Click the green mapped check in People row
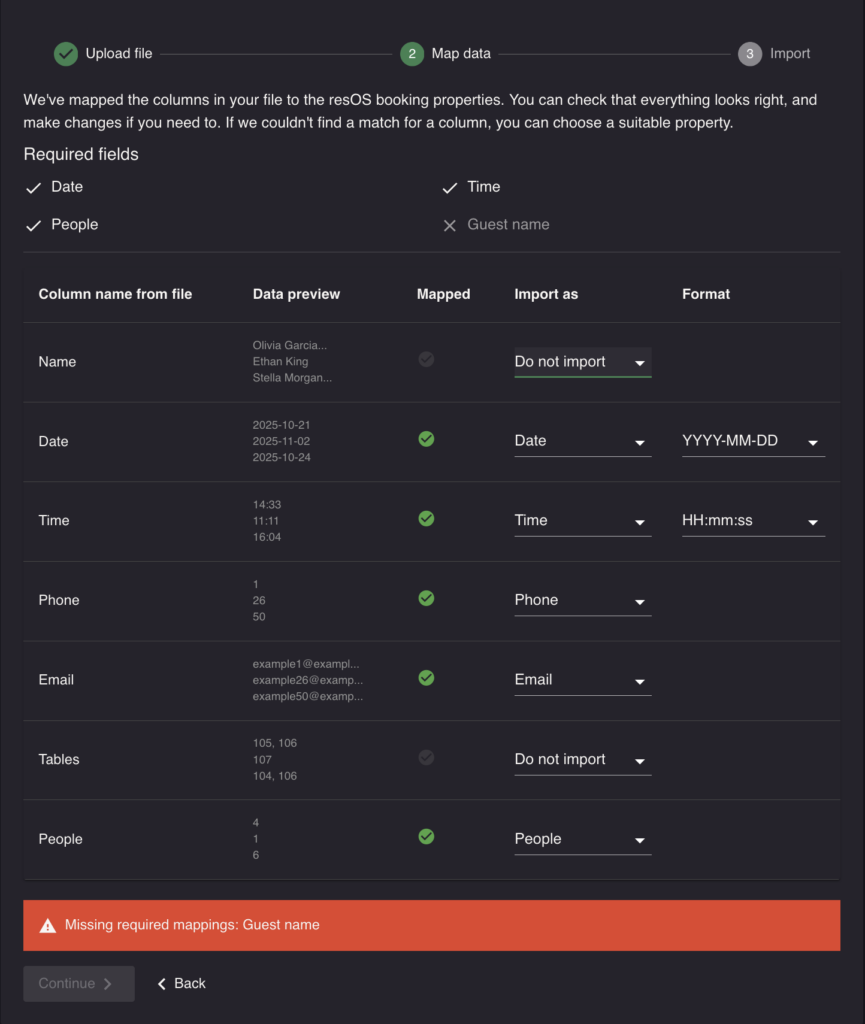The height and width of the screenshot is (1024, 865). (x=426, y=837)
